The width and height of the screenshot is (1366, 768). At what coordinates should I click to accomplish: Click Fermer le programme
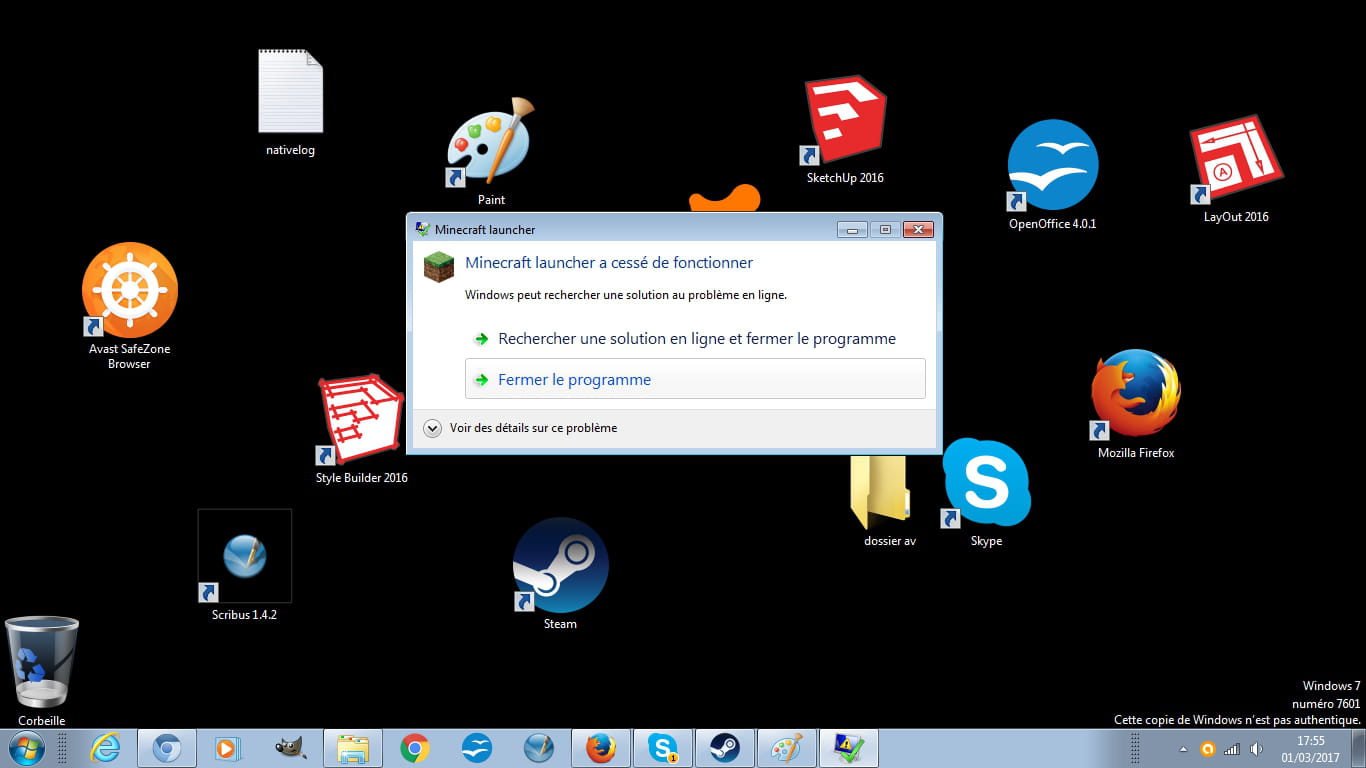point(696,379)
